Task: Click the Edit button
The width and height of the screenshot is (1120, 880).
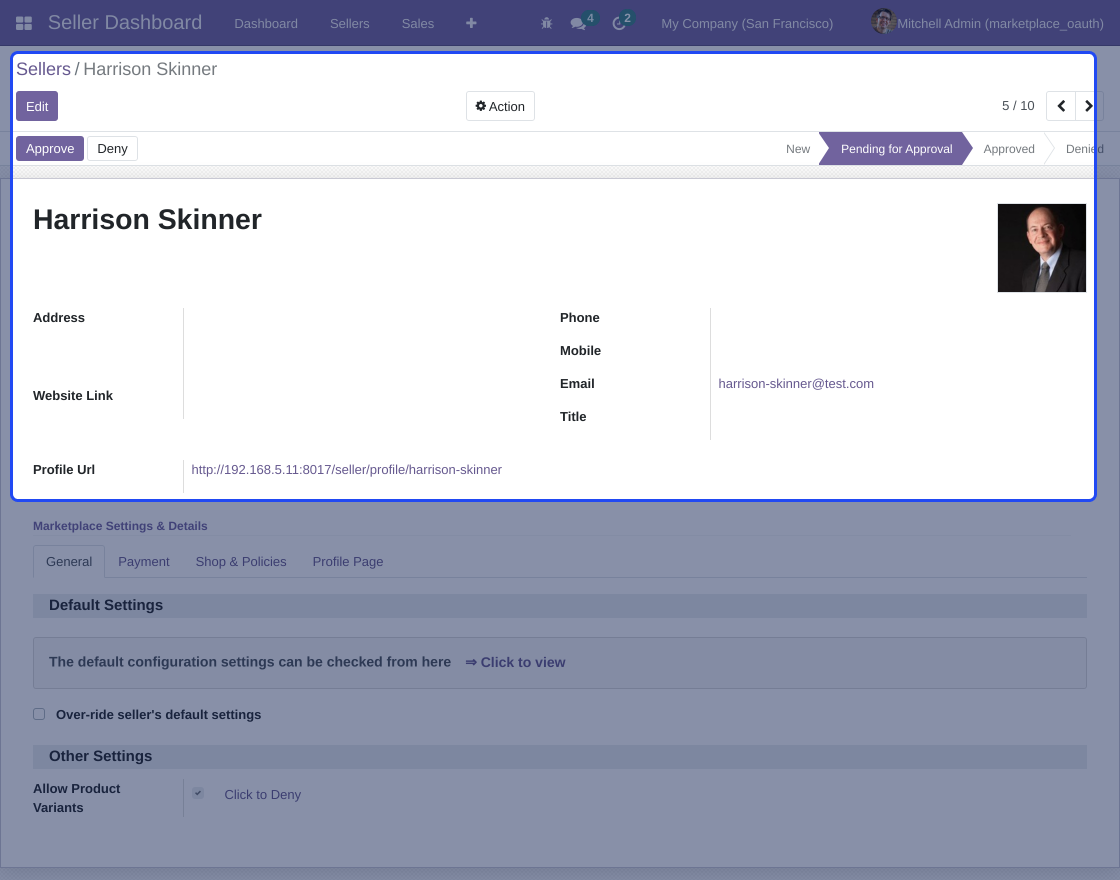Action: (37, 106)
